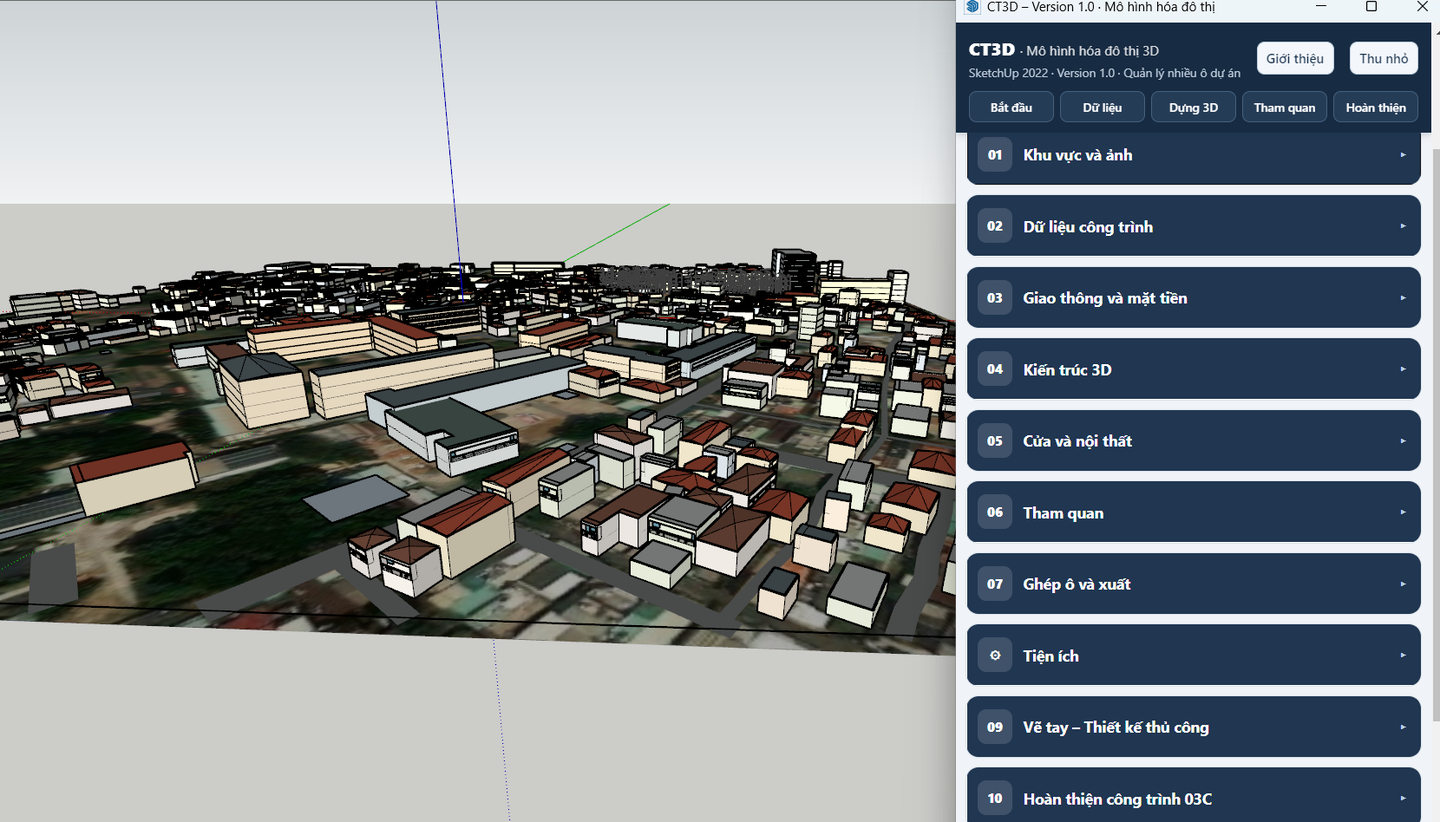The width and height of the screenshot is (1440, 822).
Task: Click the 04 number badge
Action: 995,369
